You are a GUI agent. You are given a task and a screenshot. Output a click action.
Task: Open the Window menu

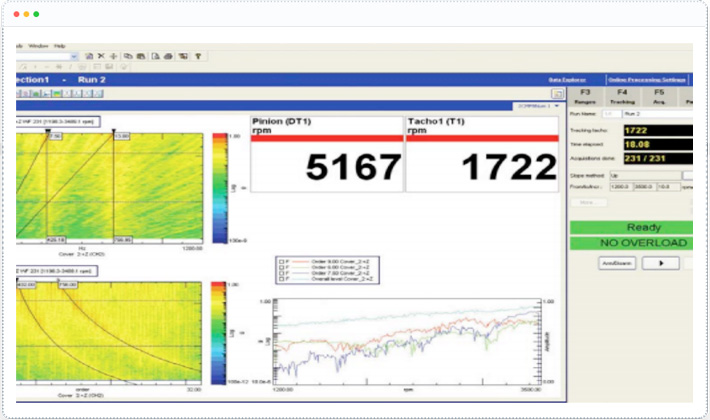tap(38, 45)
